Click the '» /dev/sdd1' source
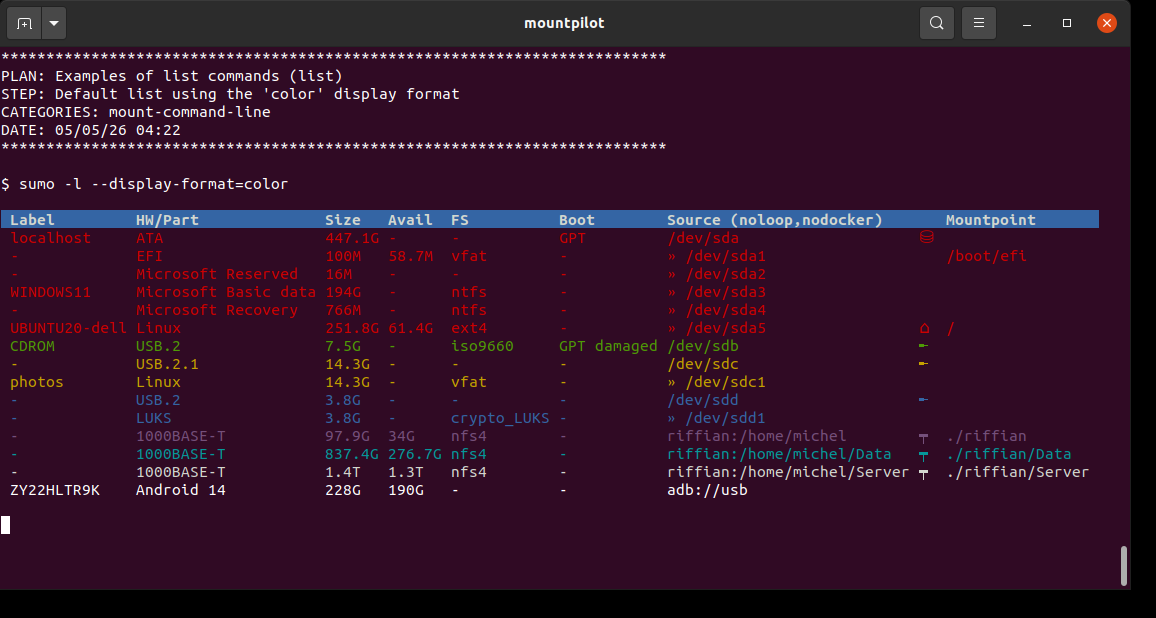The image size is (1156, 618). coord(717,418)
